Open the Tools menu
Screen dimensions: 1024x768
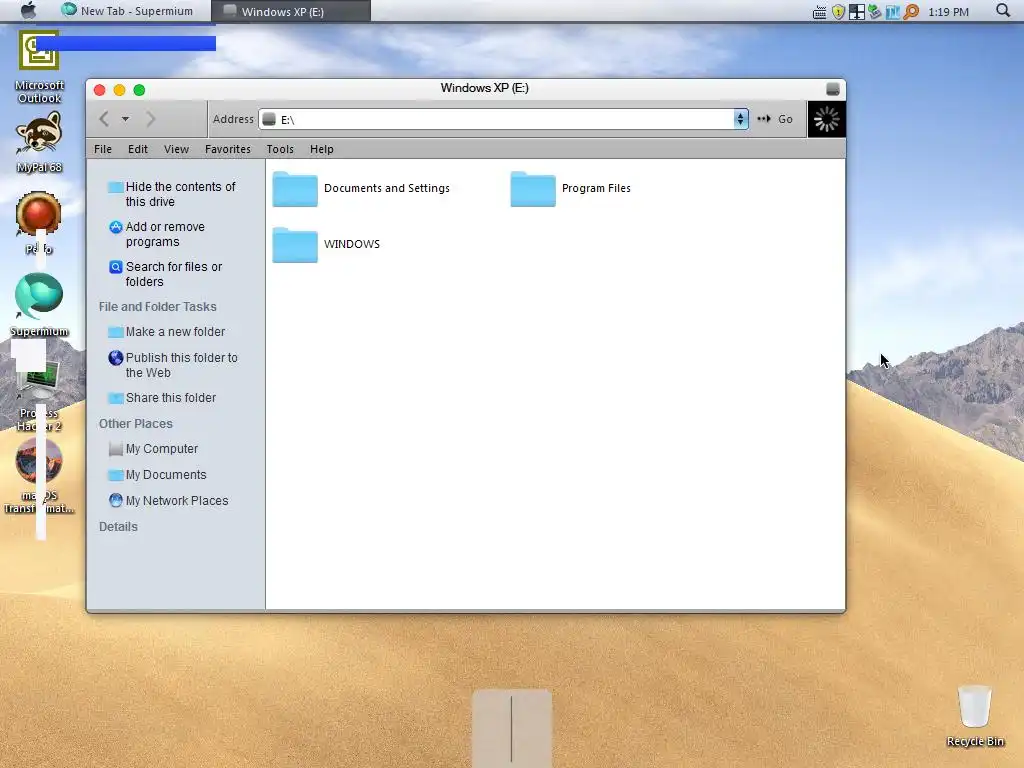point(280,149)
